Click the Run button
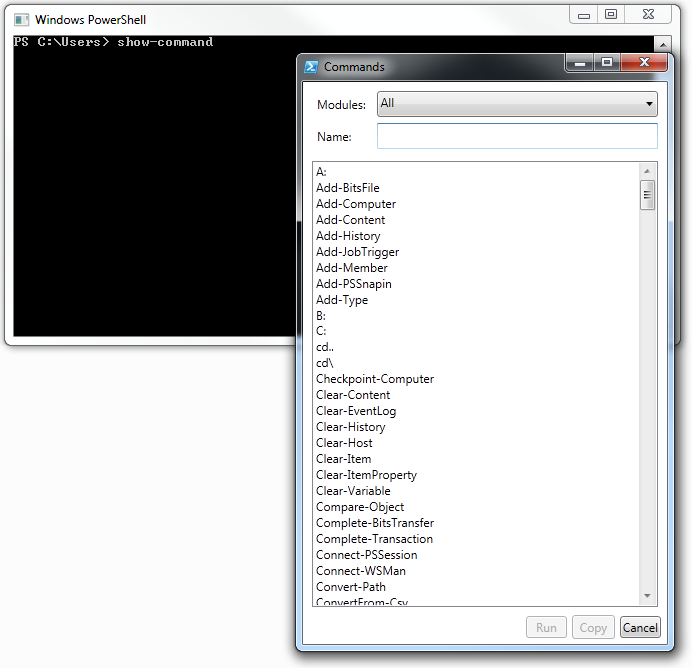Image resolution: width=692 pixels, height=668 pixels. [x=546, y=627]
